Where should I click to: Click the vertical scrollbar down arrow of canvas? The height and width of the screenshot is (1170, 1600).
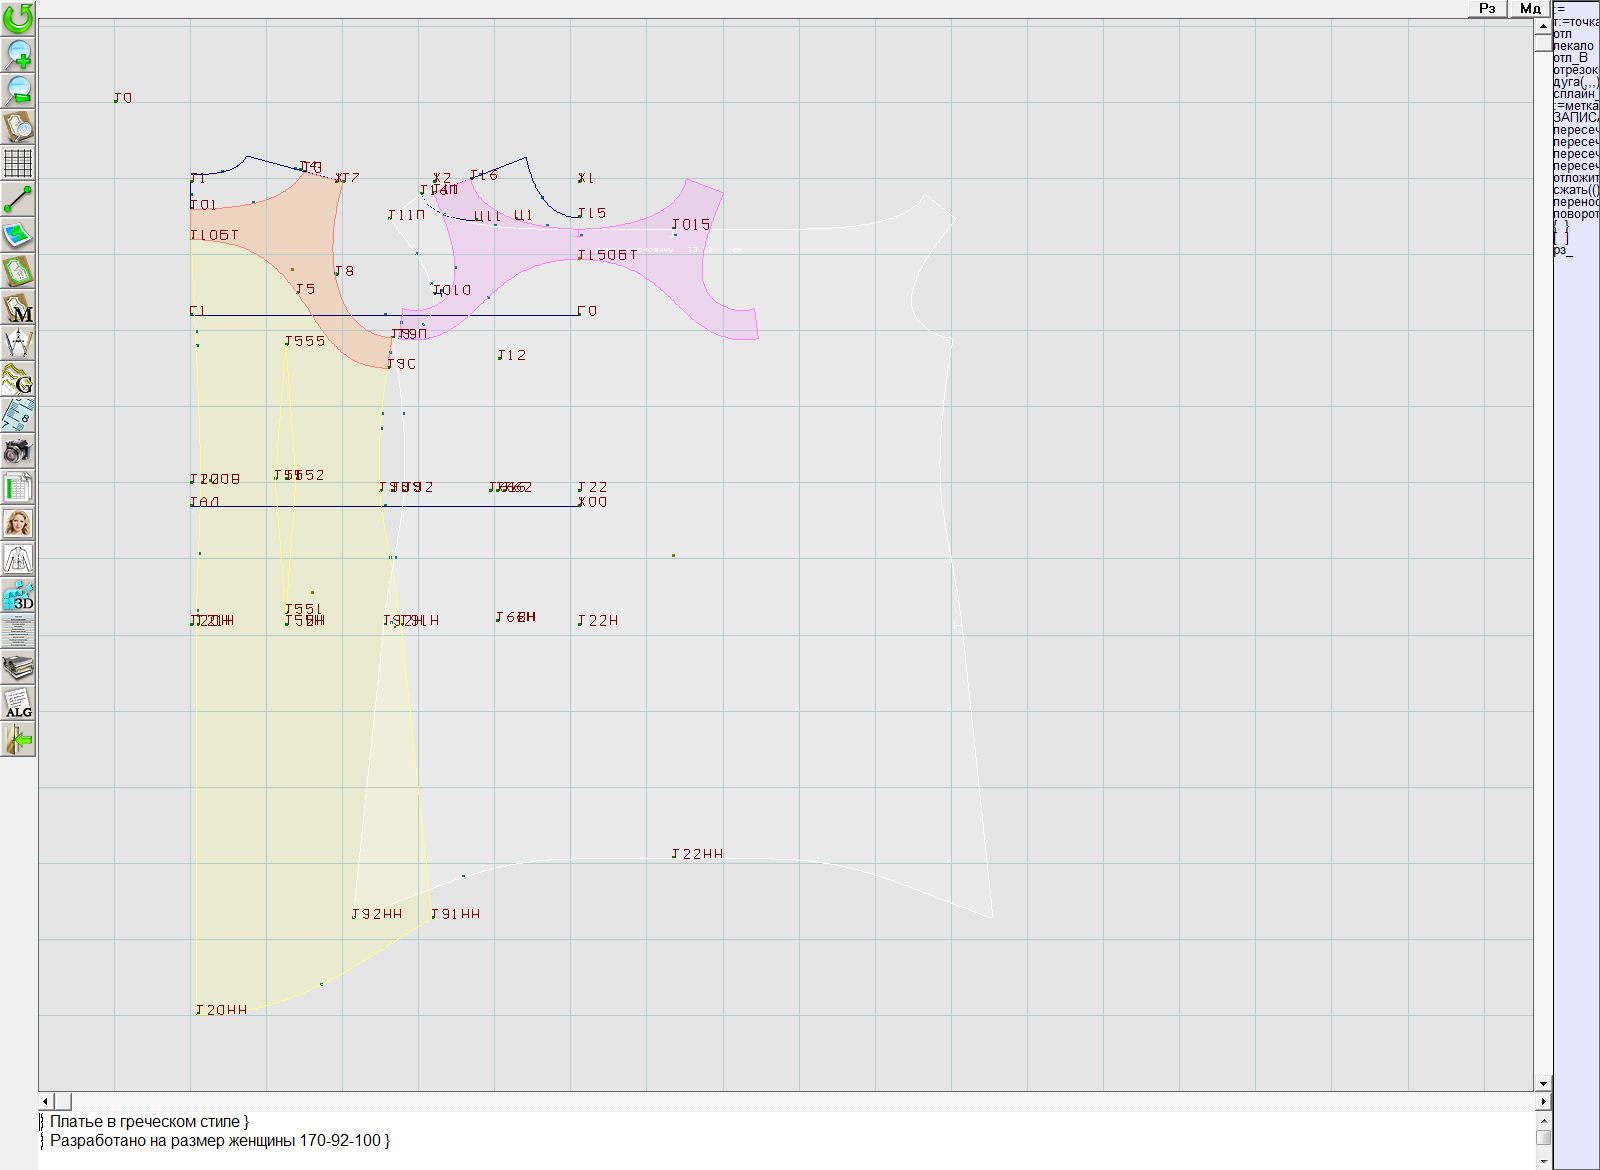coord(1543,1083)
